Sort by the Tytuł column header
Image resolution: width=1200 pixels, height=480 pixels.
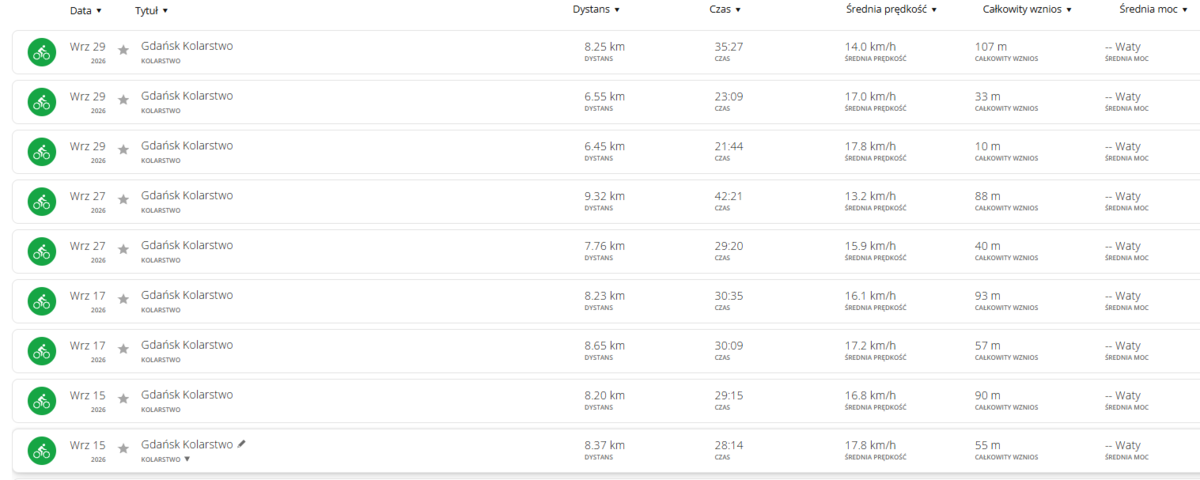point(151,10)
